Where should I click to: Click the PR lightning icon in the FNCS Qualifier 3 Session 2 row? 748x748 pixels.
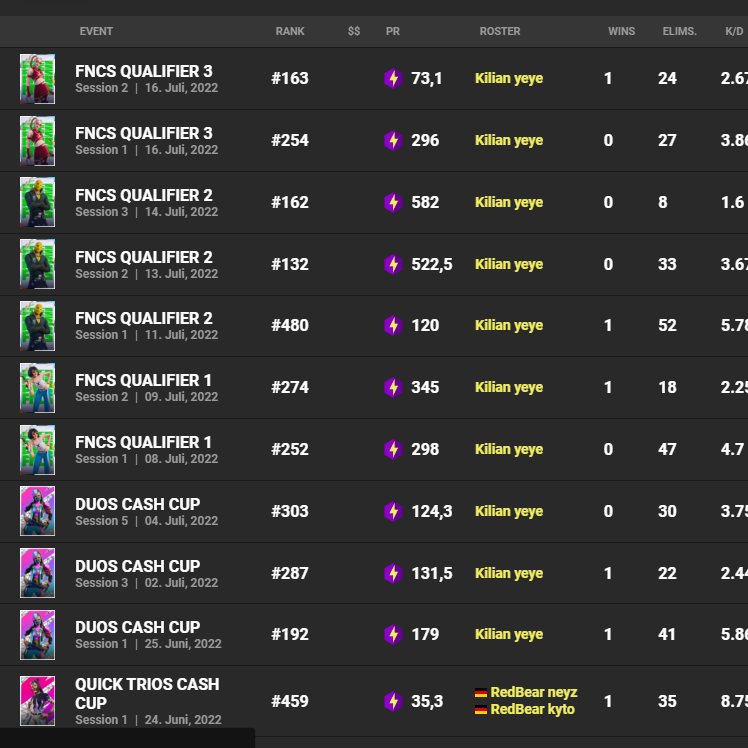click(393, 78)
